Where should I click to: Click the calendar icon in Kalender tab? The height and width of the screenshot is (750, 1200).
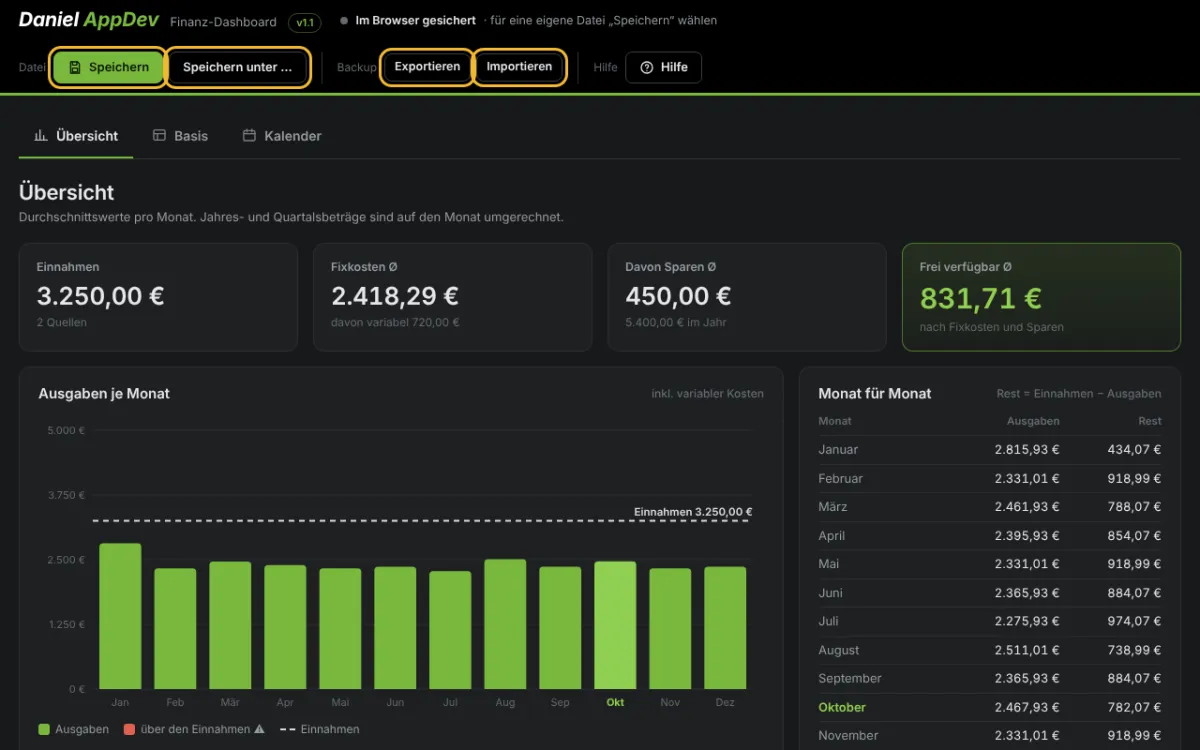pos(249,135)
